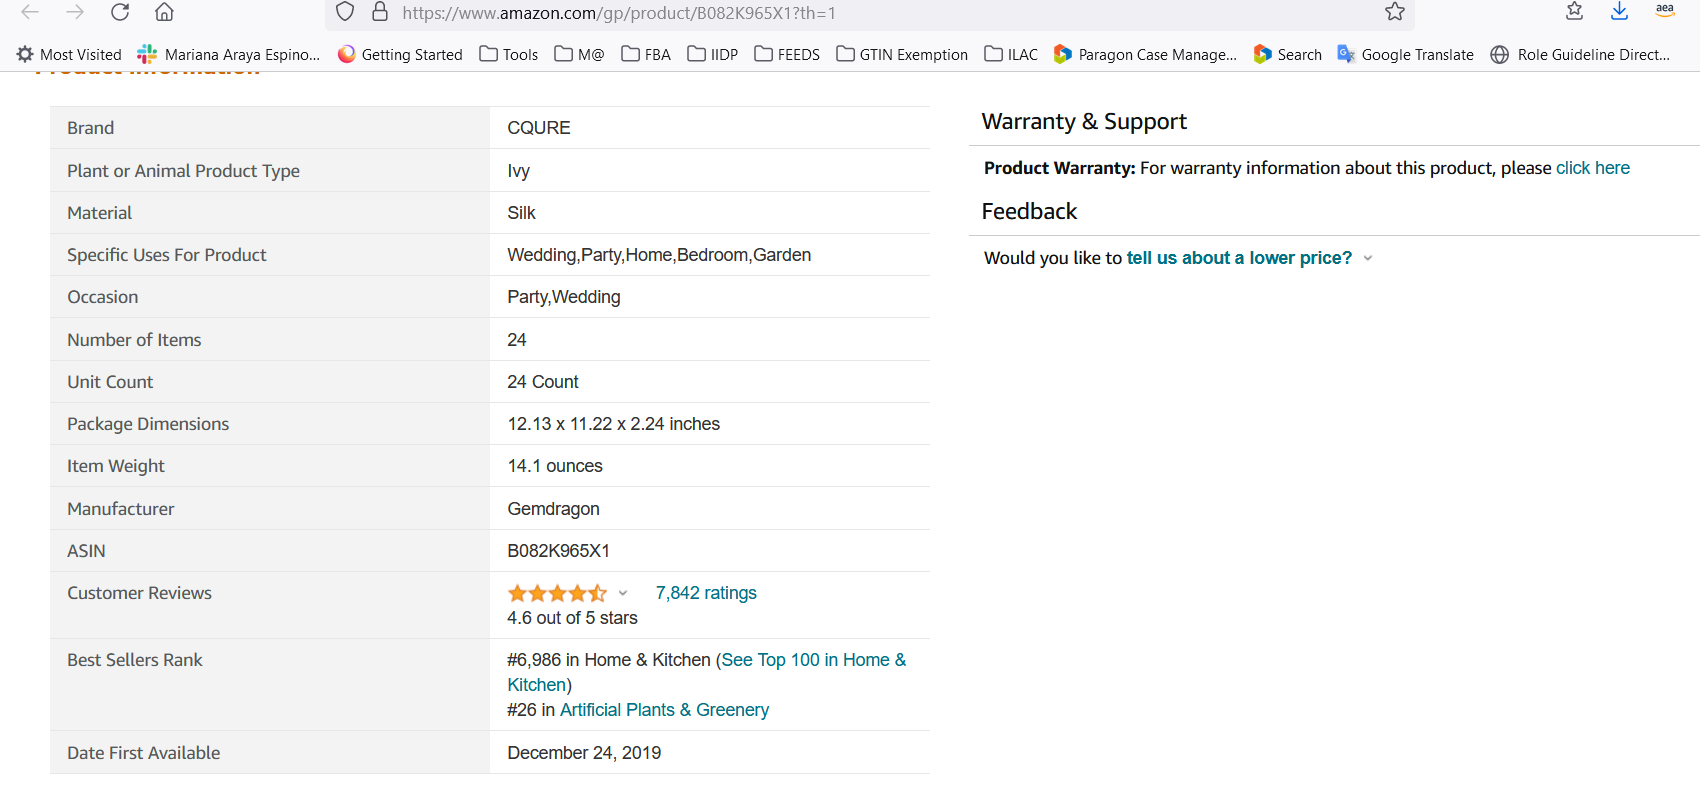This screenshot has height=797, width=1700.
Task: Click the plant type value Ivy
Action: pyautogui.click(x=518, y=171)
